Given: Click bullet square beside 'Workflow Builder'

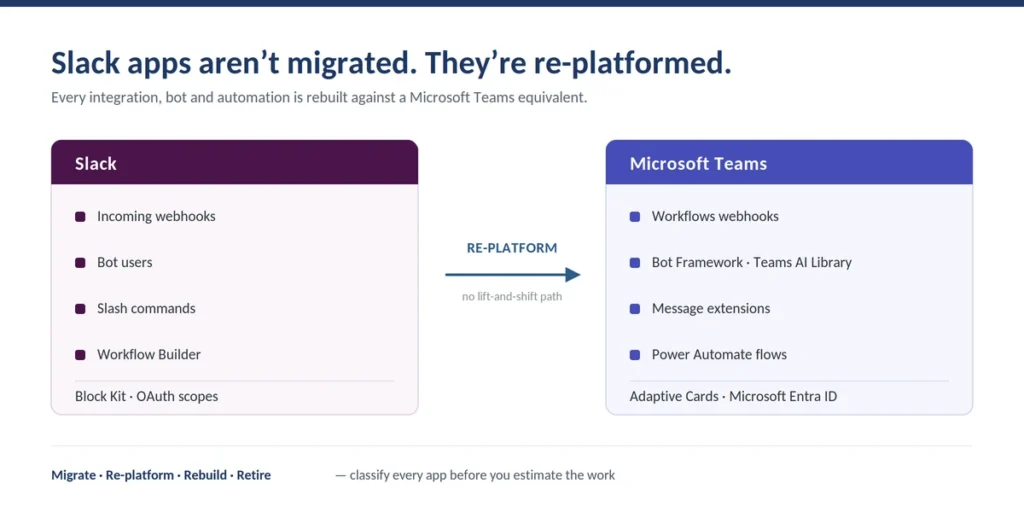Looking at the screenshot, I should tap(80, 355).
